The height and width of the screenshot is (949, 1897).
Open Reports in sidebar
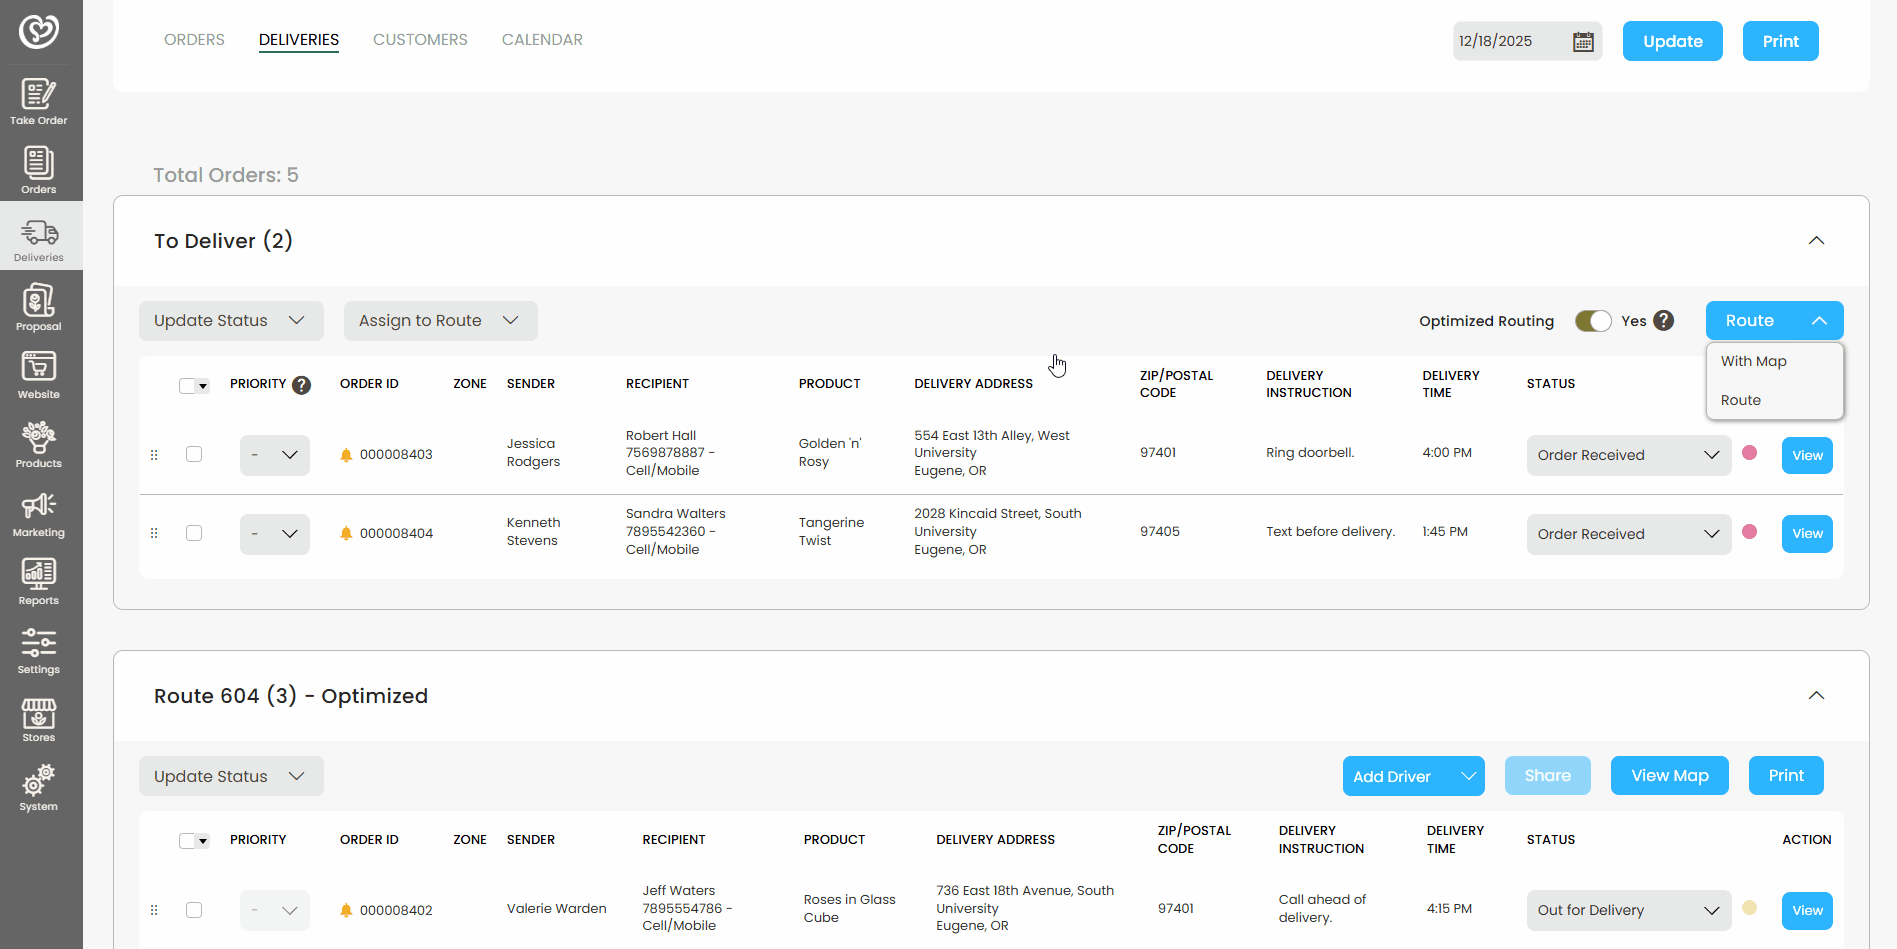point(39,581)
